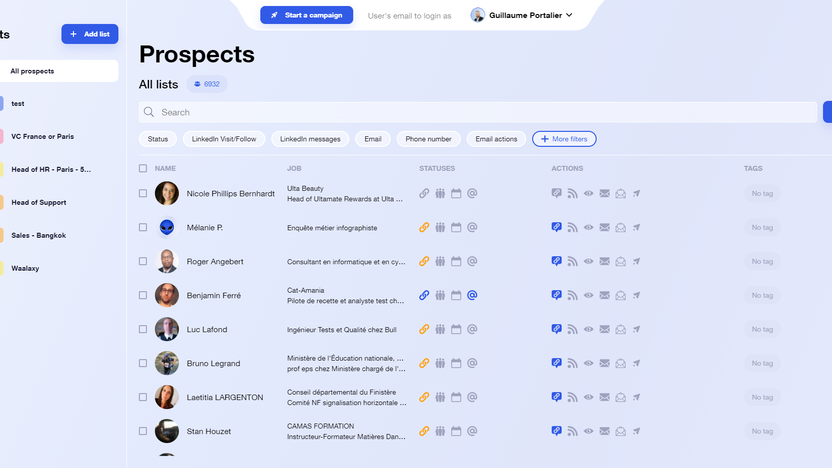Open Roger Angebert's prospect name
This screenshot has height=468, width=832.
coord(215,262)
